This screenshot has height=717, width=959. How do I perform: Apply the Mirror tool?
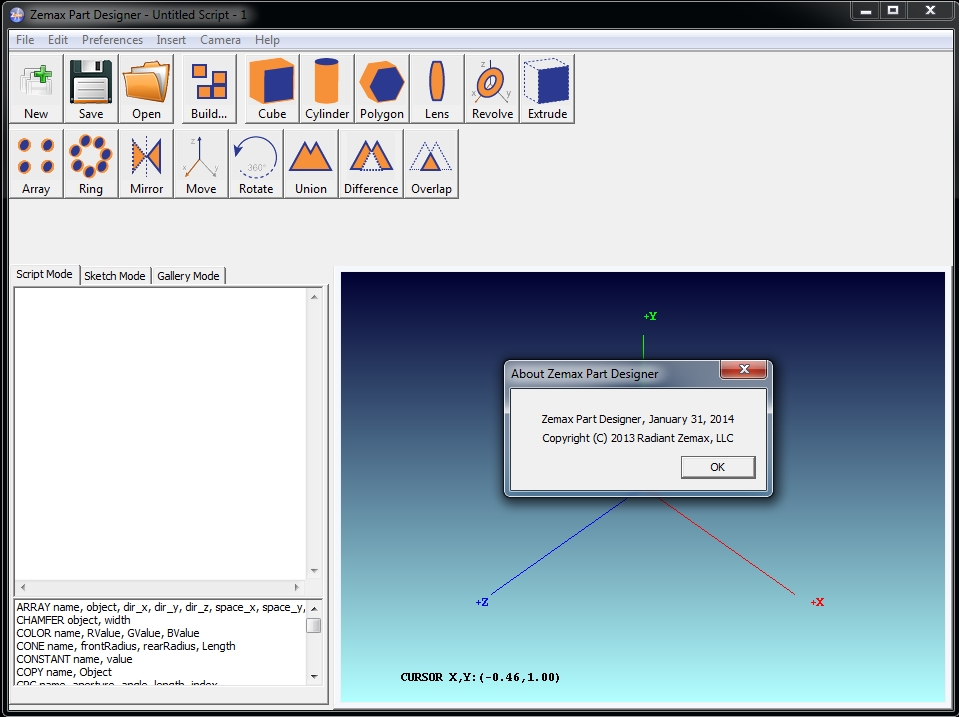(x=146, y=163)
